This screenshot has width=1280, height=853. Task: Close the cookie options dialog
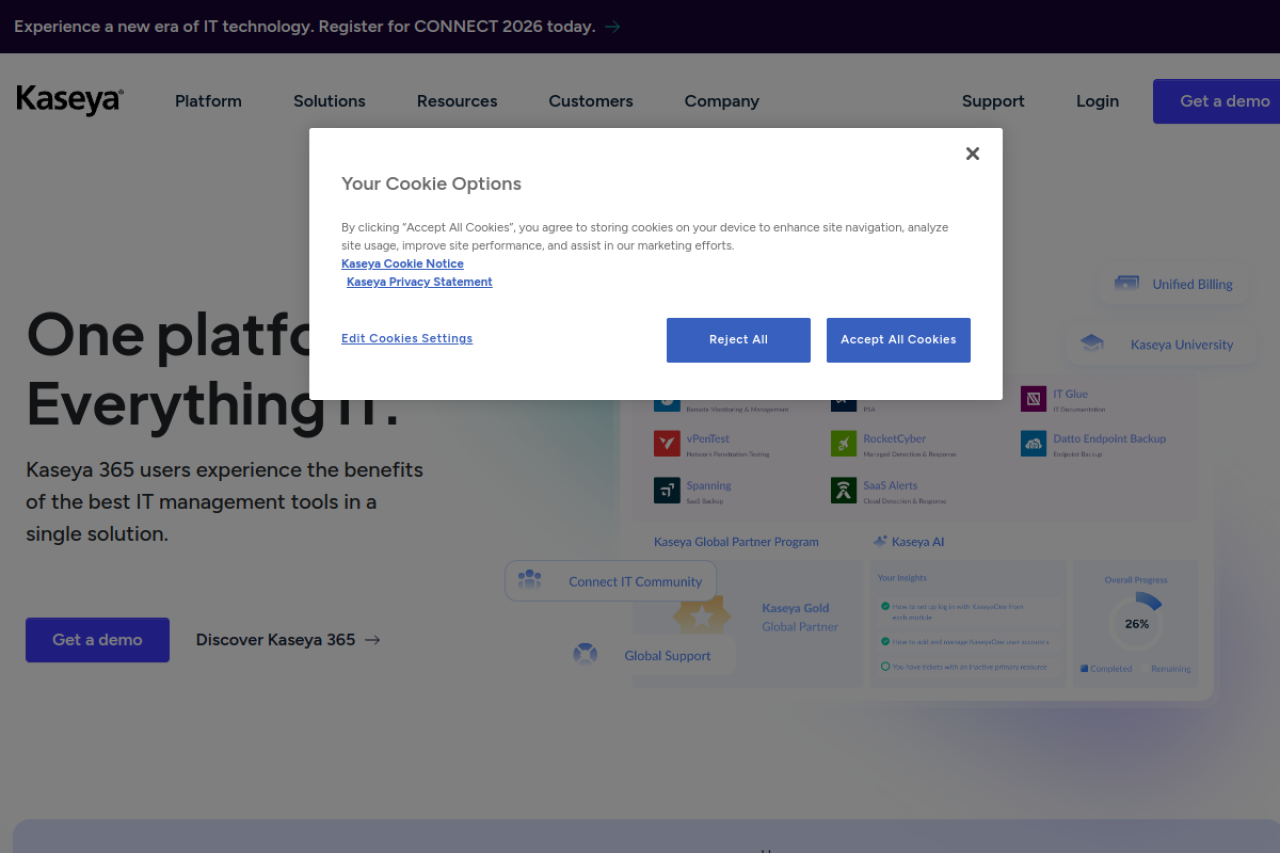point(972,154)
